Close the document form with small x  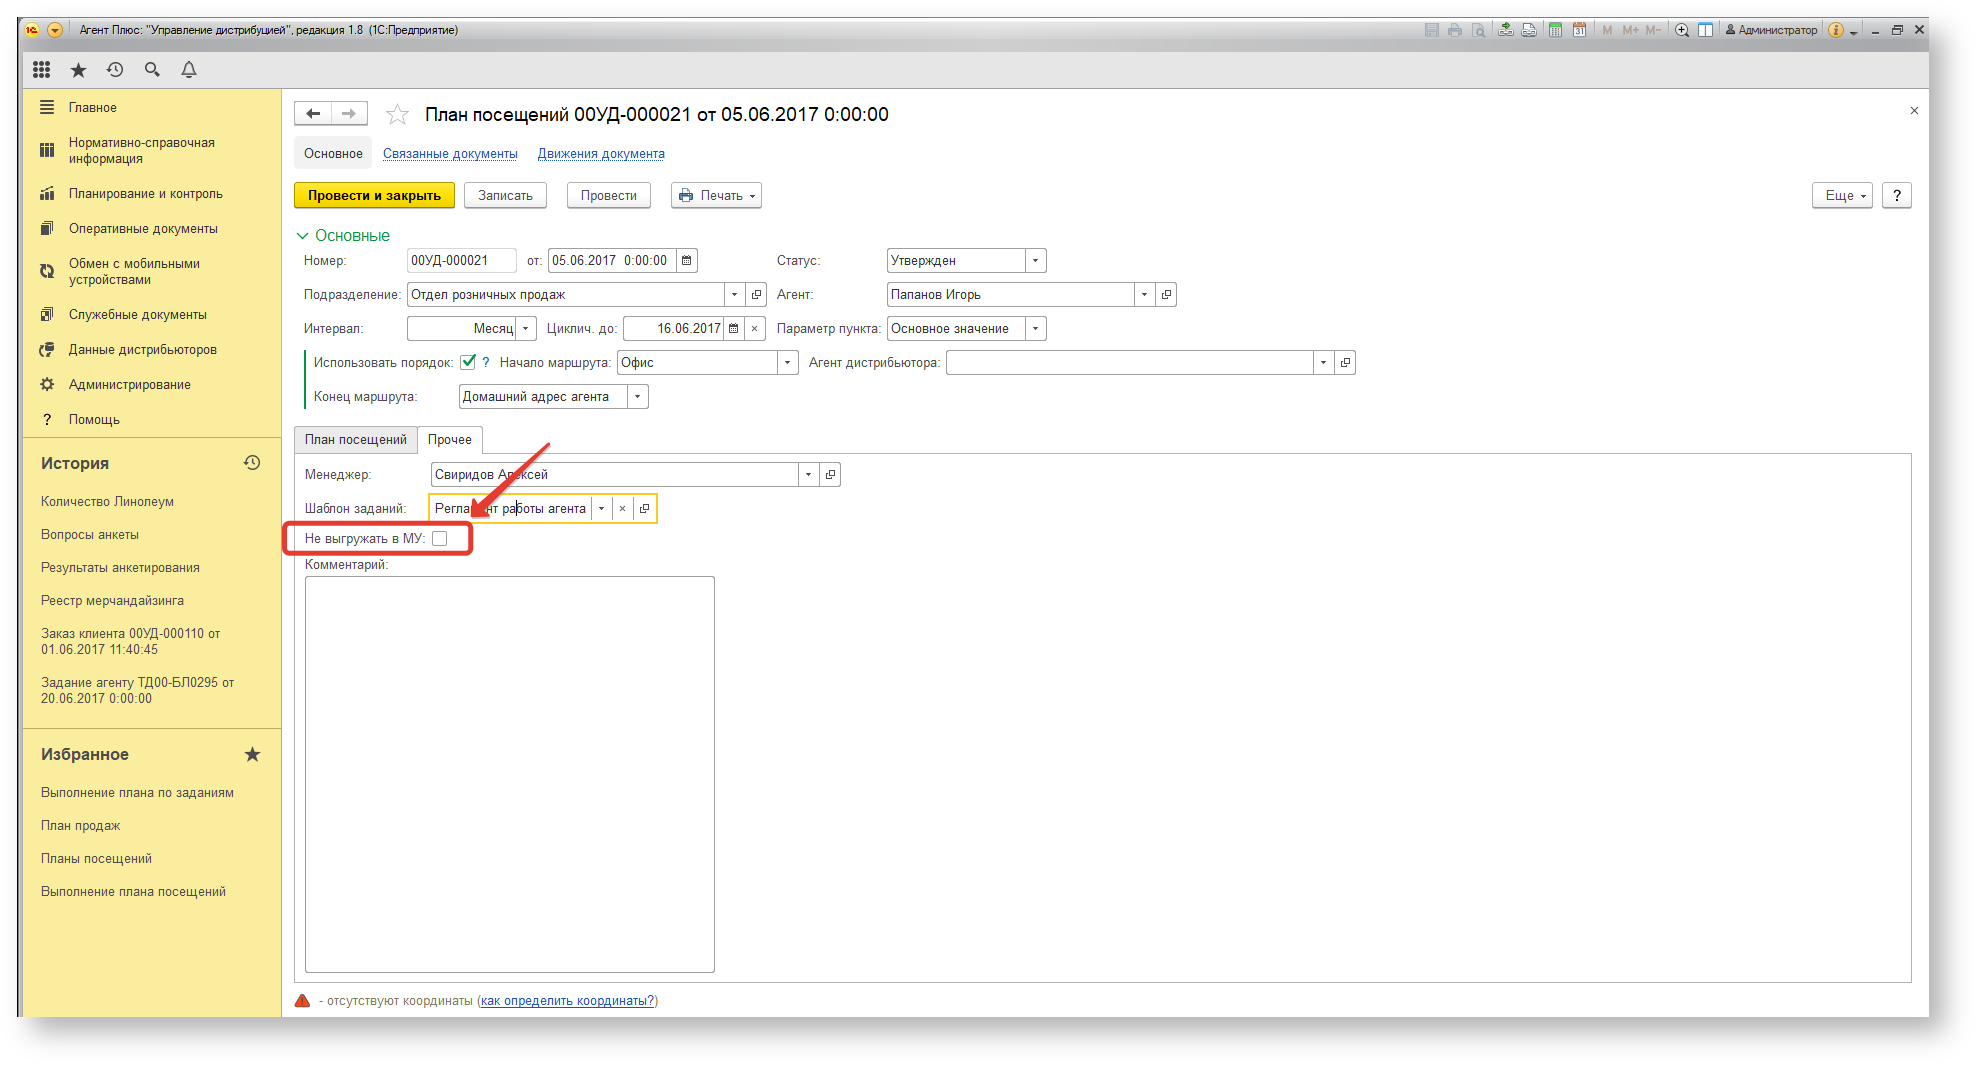[x=1914, y=111]
